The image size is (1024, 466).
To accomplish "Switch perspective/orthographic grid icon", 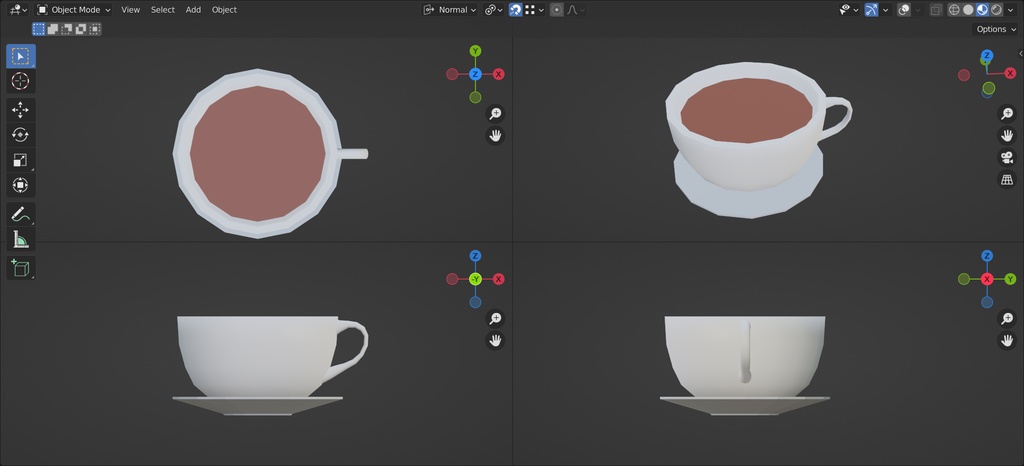I will 1007,179.
